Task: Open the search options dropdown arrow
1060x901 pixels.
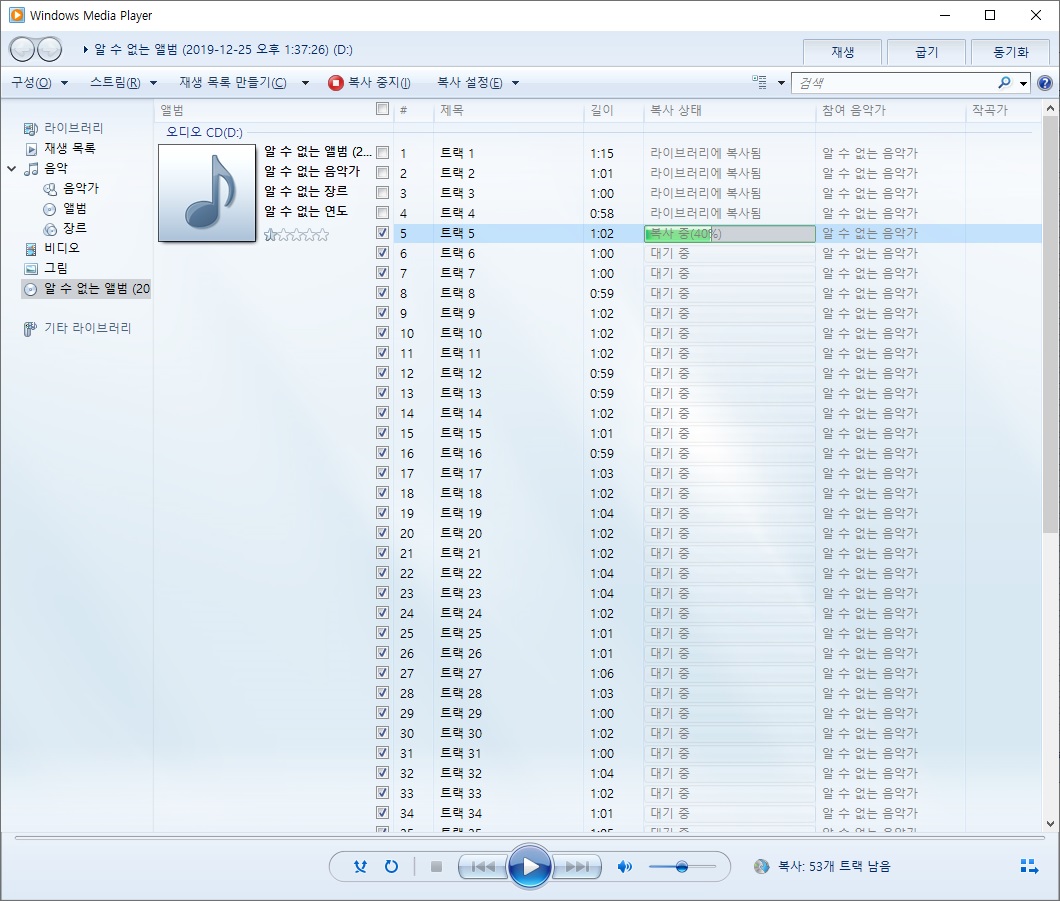Action: point(1023,83)
